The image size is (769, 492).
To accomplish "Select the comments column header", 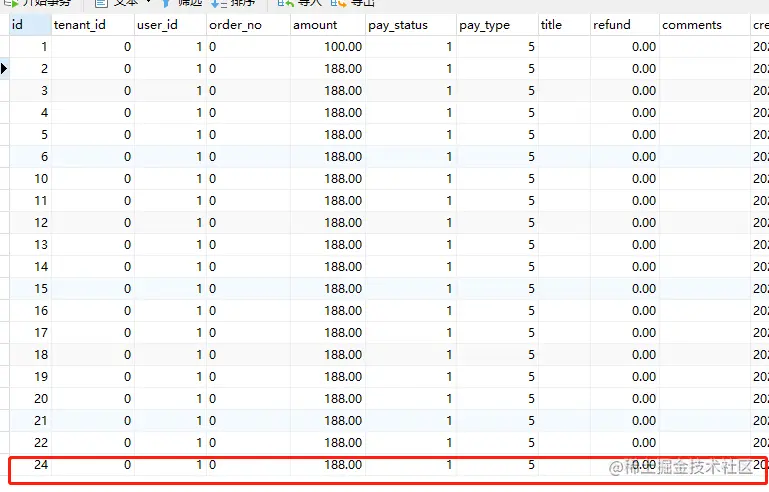I will click(x=705, y=25).
